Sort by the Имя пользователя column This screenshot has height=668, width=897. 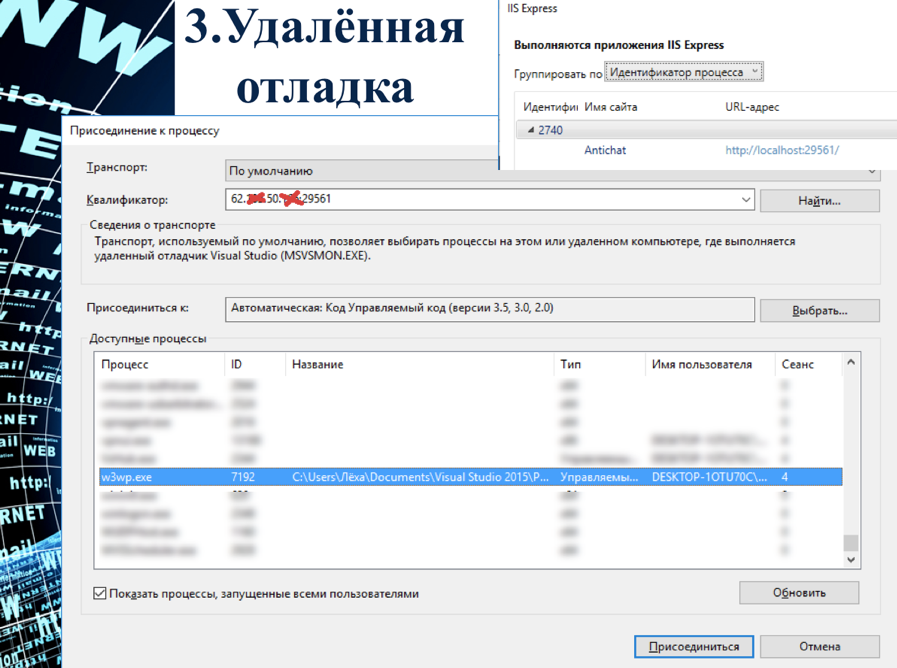pyautogui.click(x=700, y=364)
